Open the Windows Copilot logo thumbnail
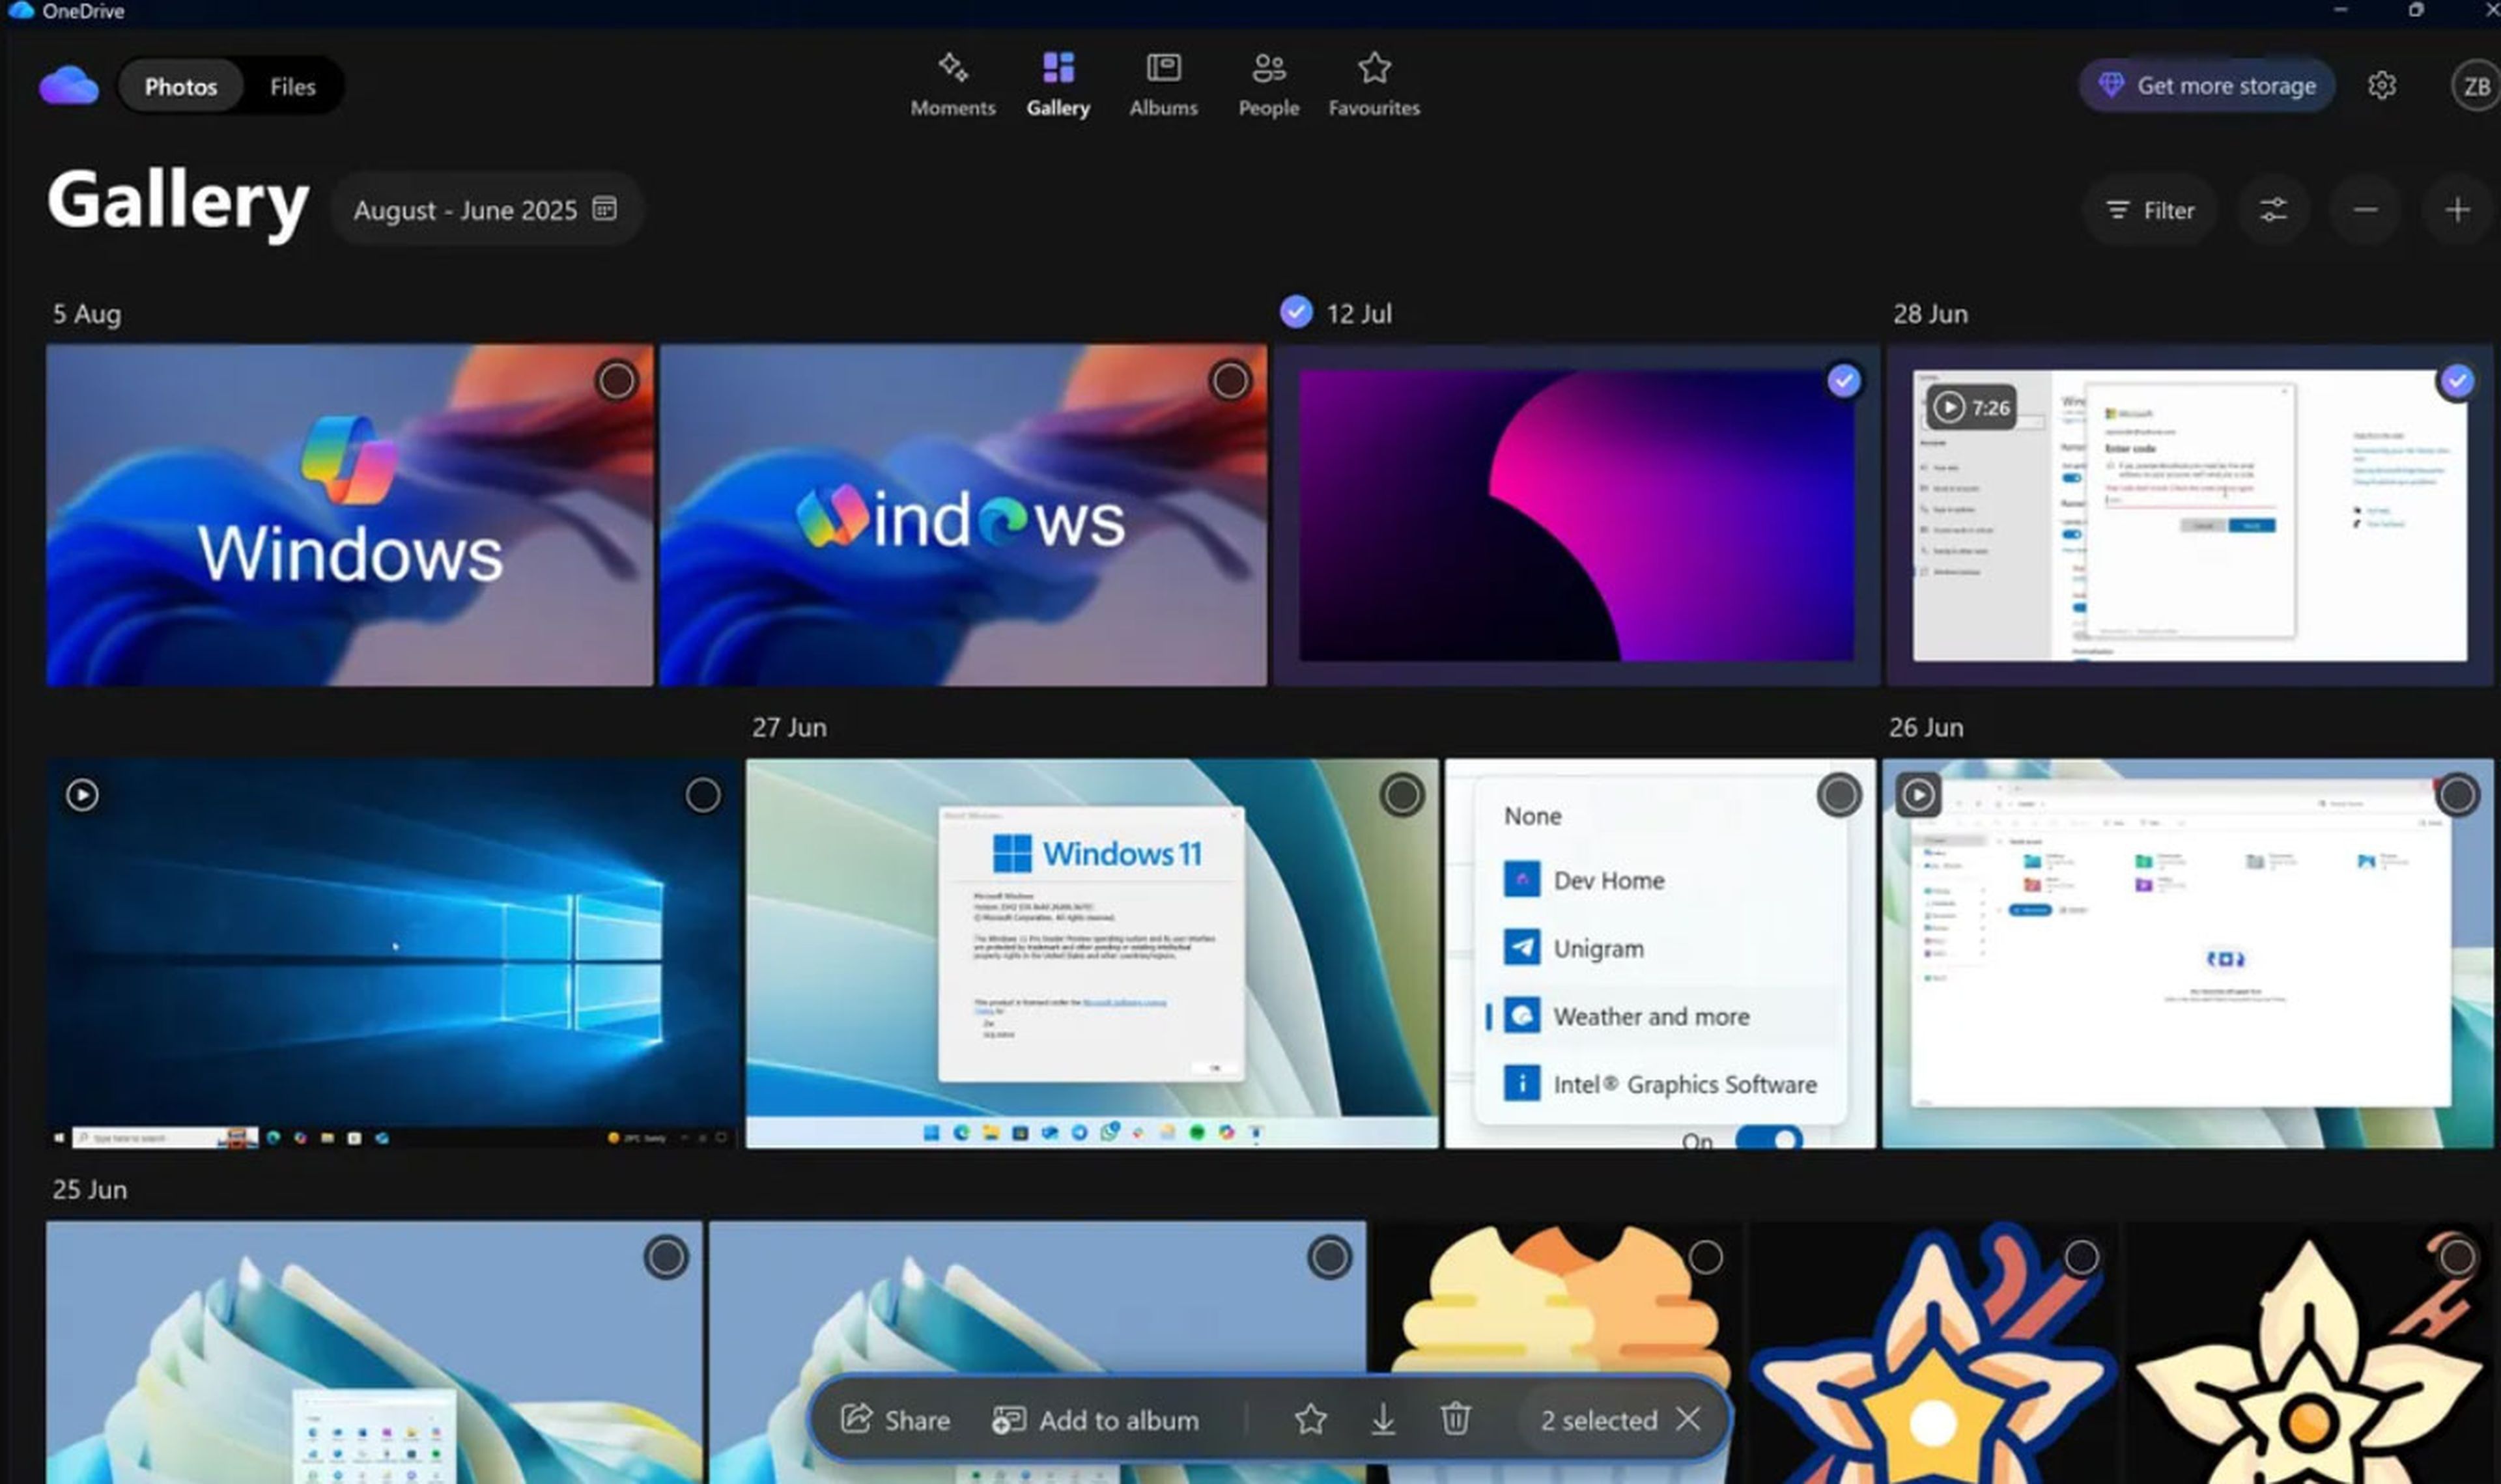Viewport: 2501px width, 1484px height. click(349, 515)
